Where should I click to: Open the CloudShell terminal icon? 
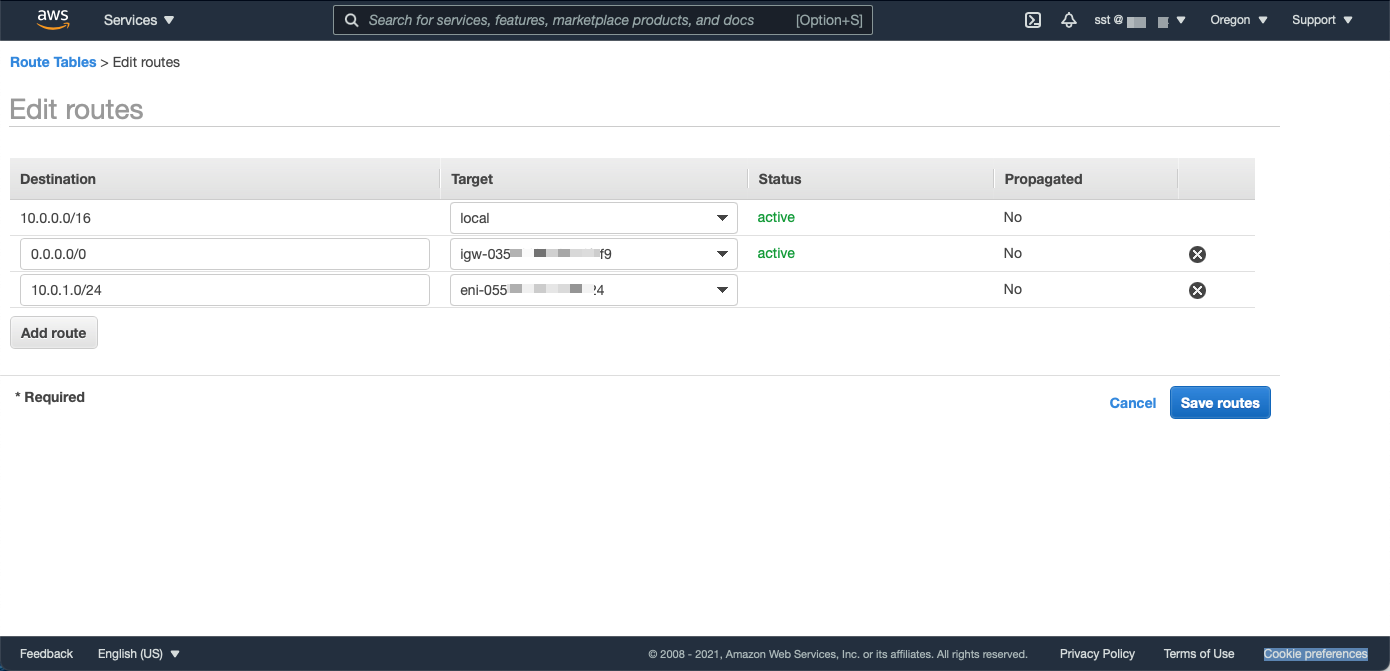click(1033, 20)
